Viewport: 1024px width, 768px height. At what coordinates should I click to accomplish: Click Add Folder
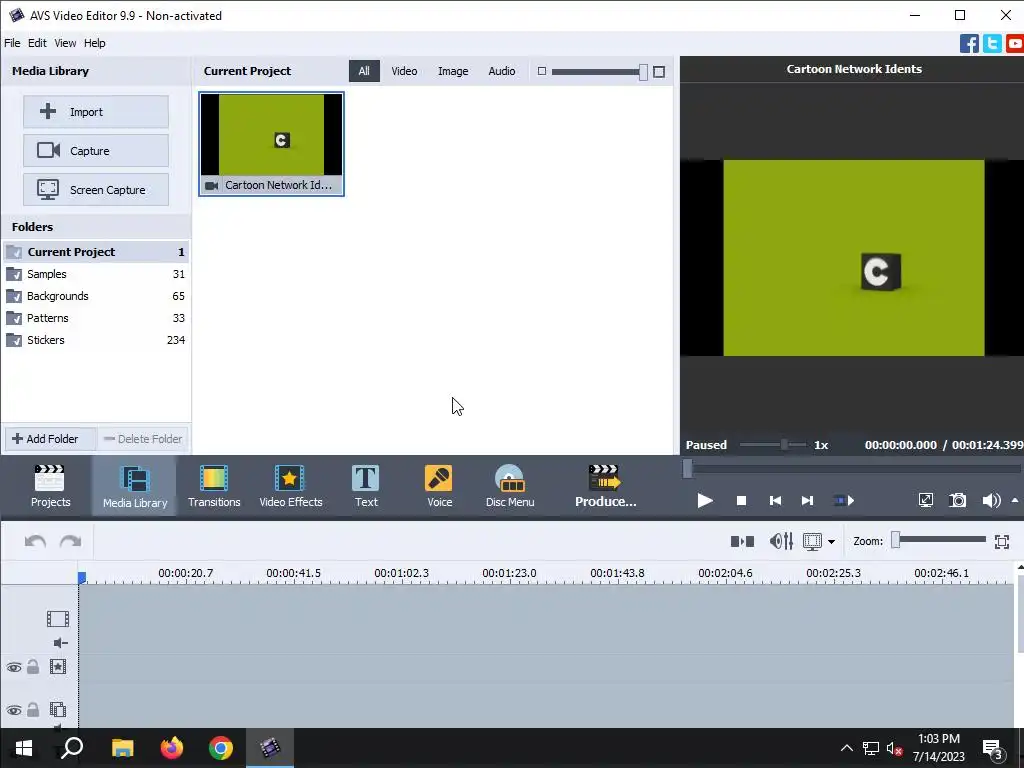pos(51,439)
